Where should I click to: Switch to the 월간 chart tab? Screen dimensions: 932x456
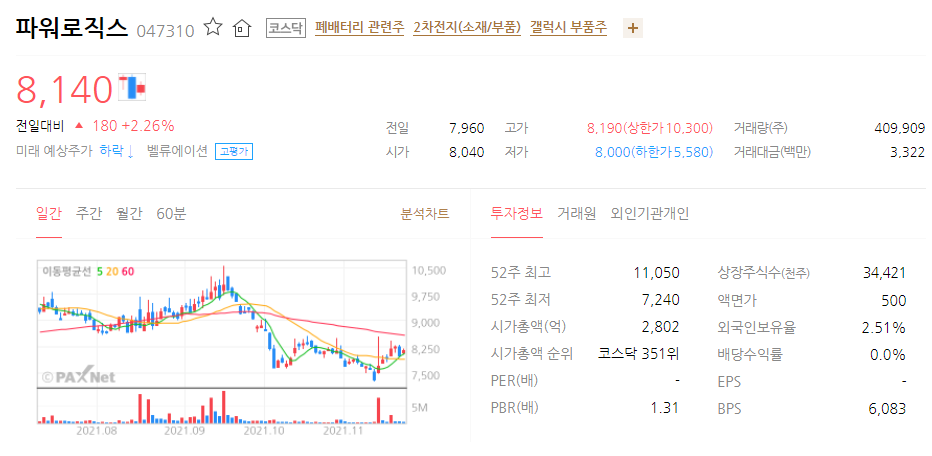tap(130, 213)
